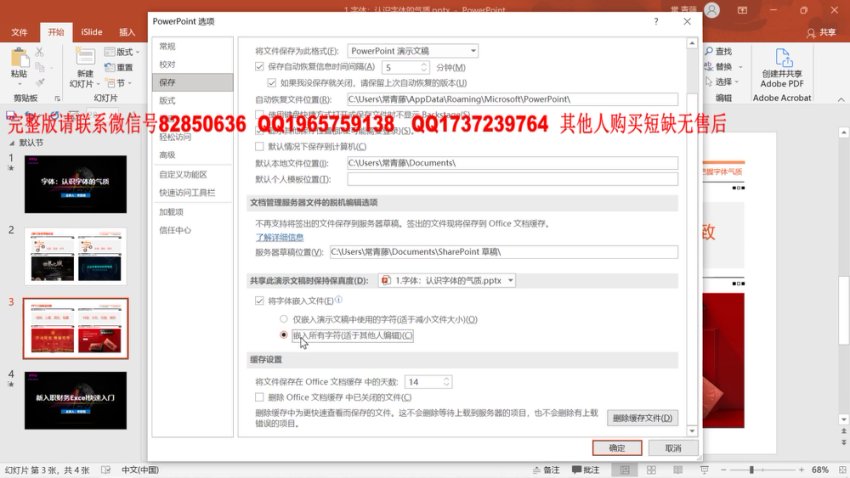Click the New Slide (新建幻灯片) icon
The height and width of the screenshot is (478, 850).
(84, 58)
